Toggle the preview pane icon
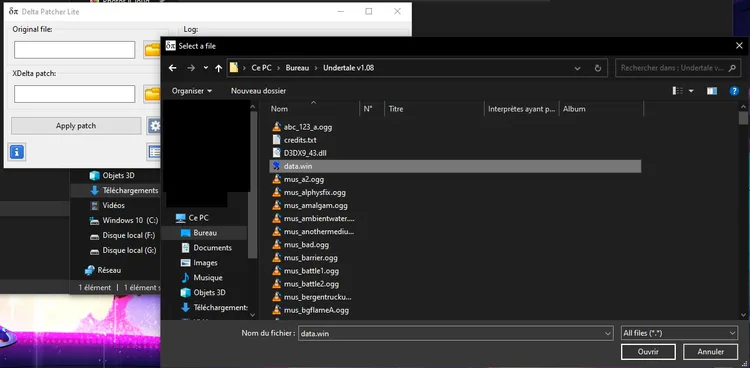 [712, 91]
